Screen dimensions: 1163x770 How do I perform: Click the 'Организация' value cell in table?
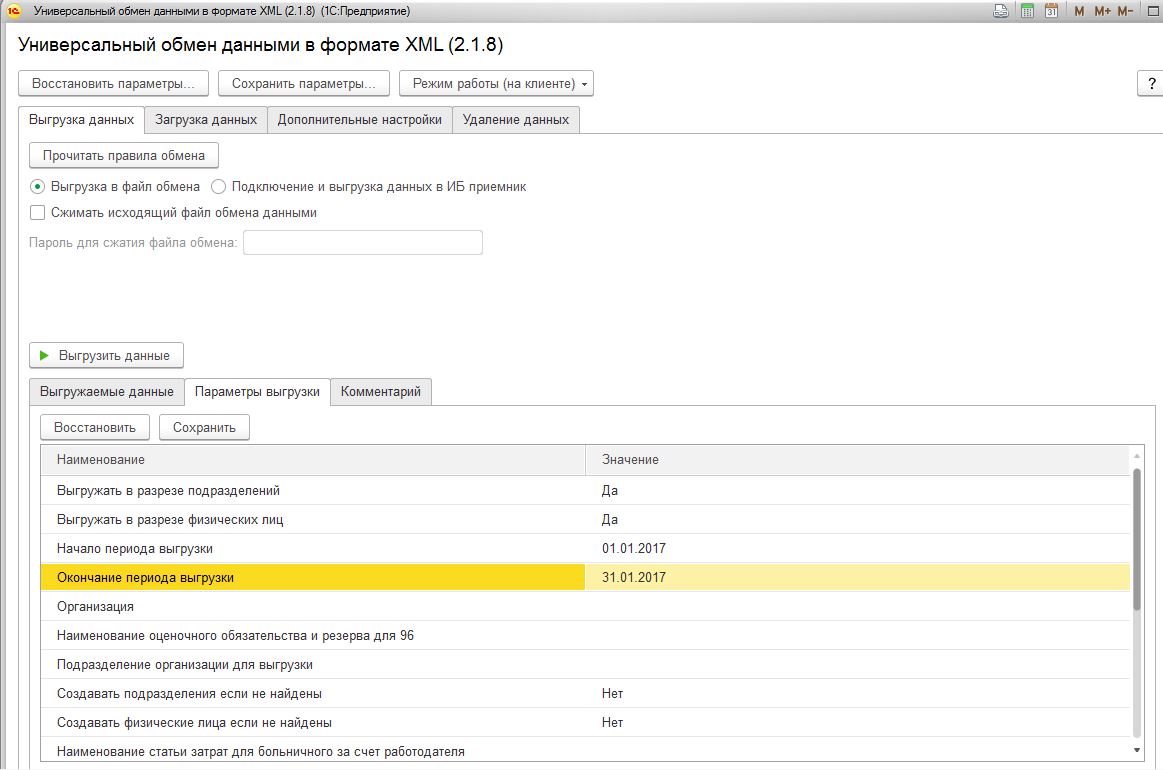[x=857, y=607]
